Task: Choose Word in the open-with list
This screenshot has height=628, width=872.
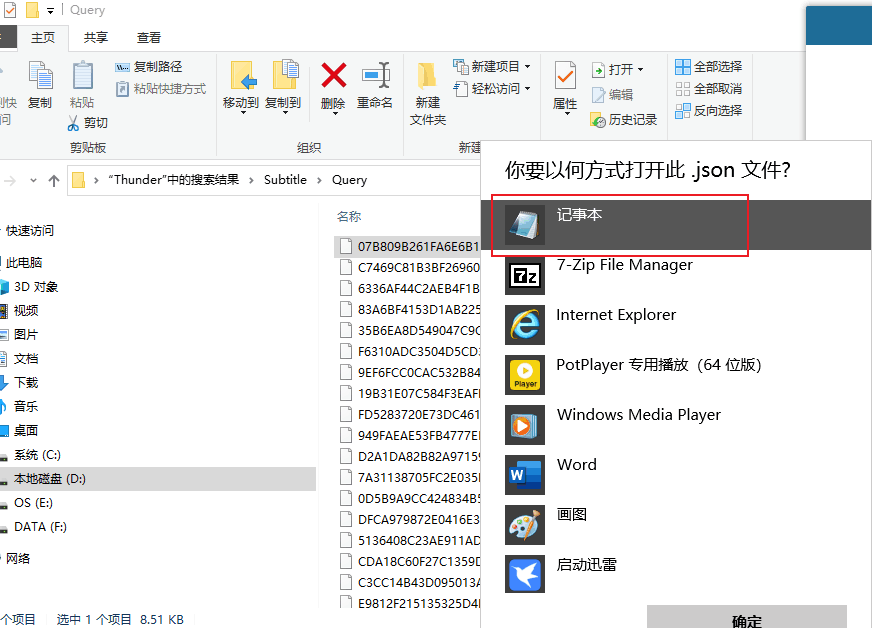Action: click(x=676, y=475)
